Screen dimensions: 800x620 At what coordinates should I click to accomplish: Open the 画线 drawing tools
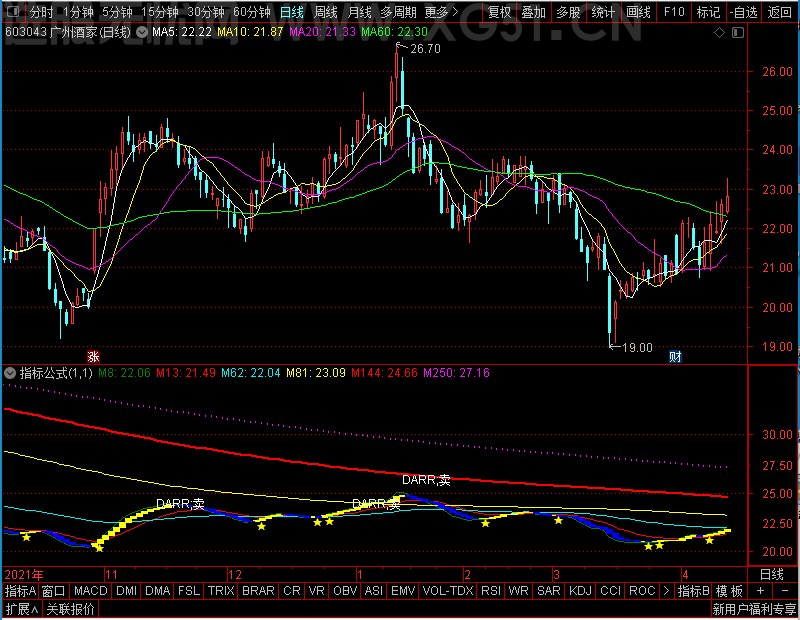(638, 12)
